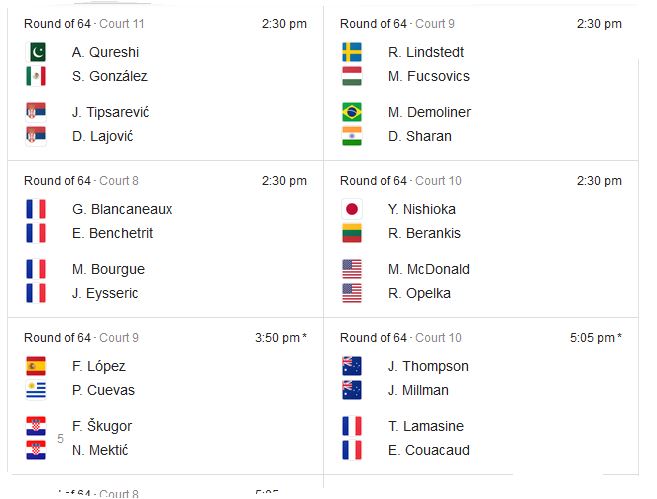Viewport: 657px width, 499px height.
Task: Click Hungary flag beside M. Fucsovics
Action: [x=352, y=76]
